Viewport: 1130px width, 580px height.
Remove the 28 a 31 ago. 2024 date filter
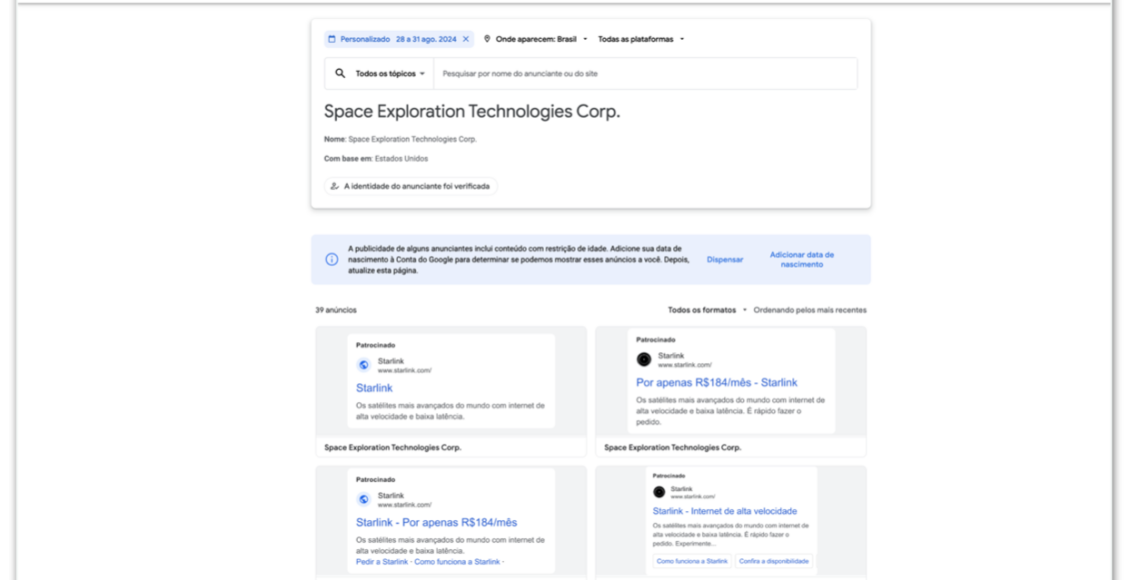point(466,39)
